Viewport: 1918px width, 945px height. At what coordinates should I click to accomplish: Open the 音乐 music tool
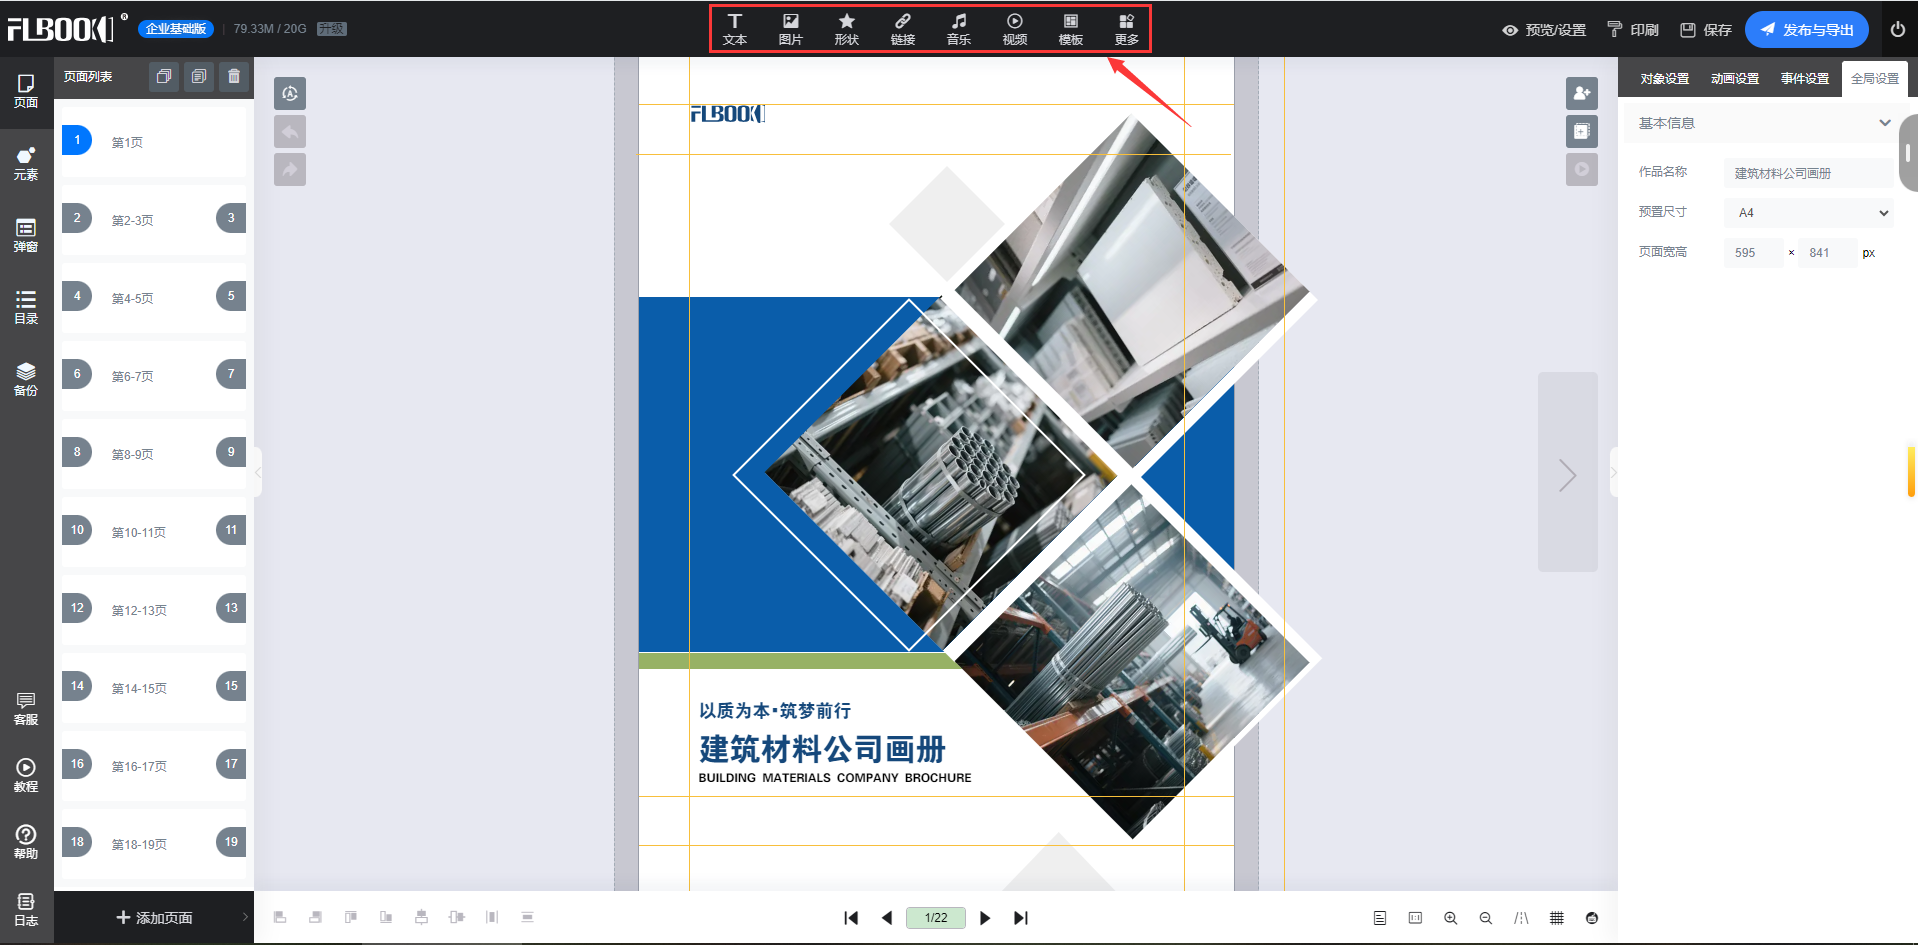tap(958, 28)
